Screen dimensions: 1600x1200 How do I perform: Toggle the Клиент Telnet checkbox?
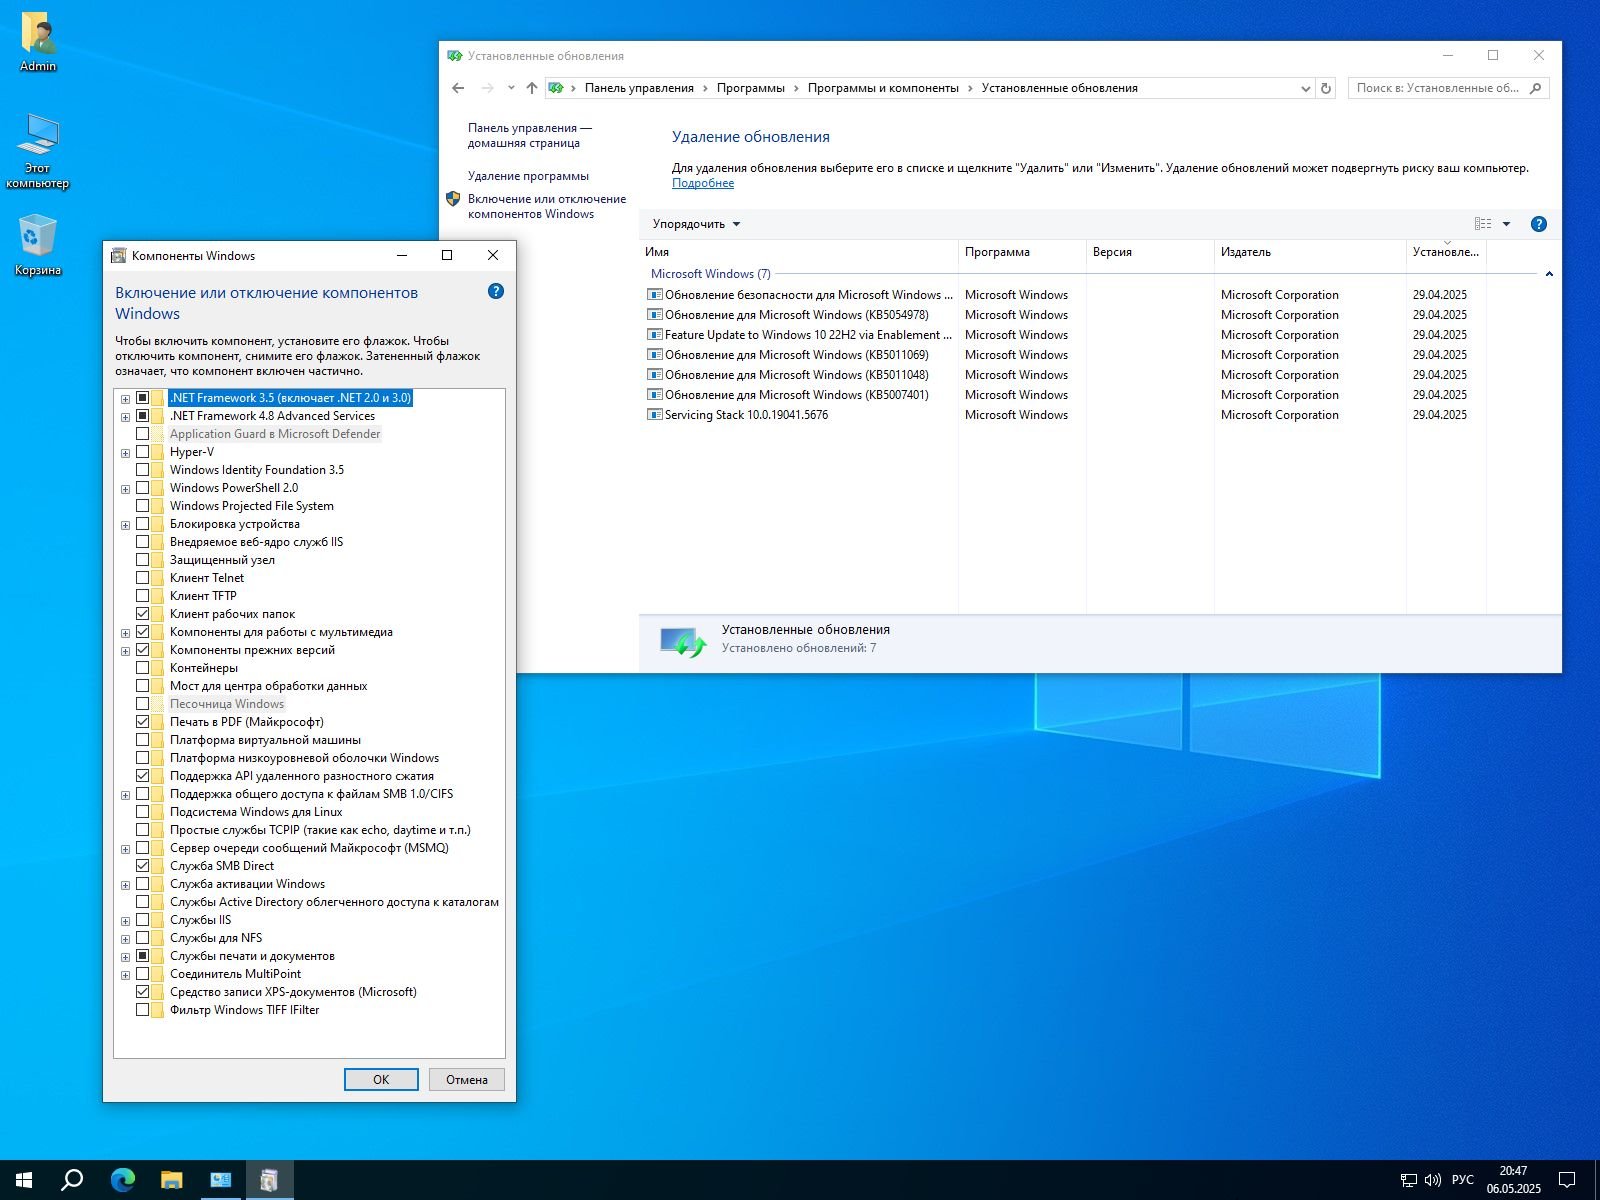click(142, 578)
